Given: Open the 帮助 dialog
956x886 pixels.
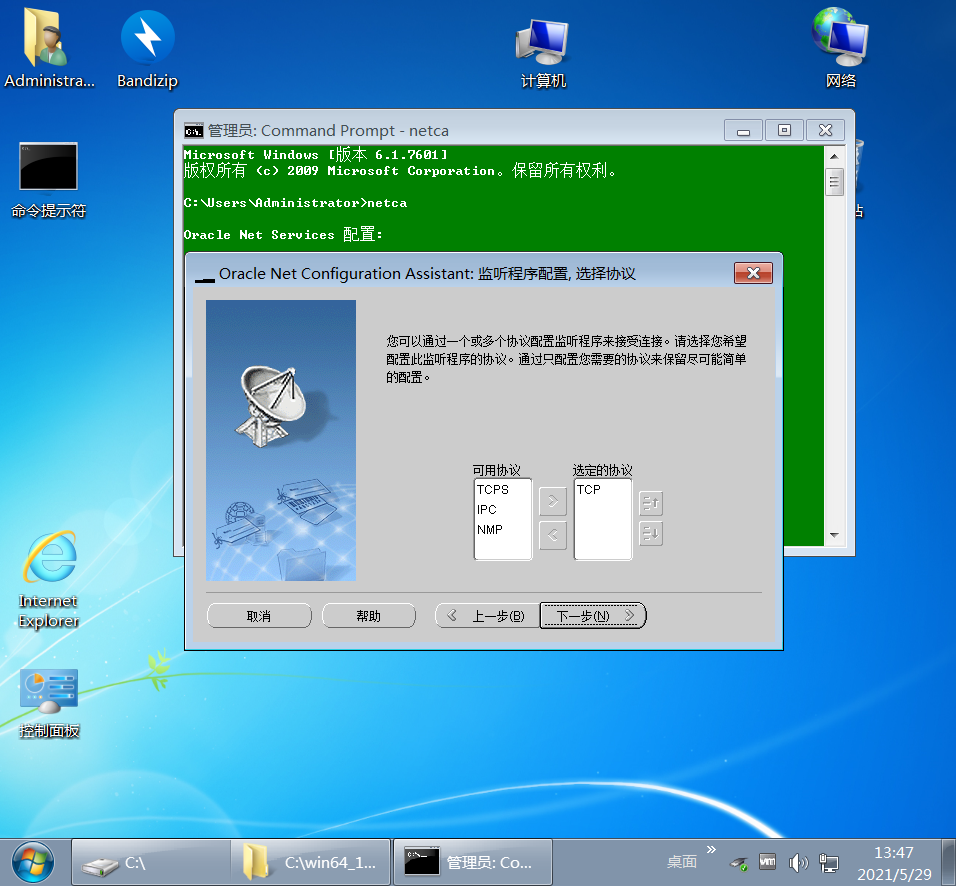Looking at the screenshot, I should (x=368, y=615).
